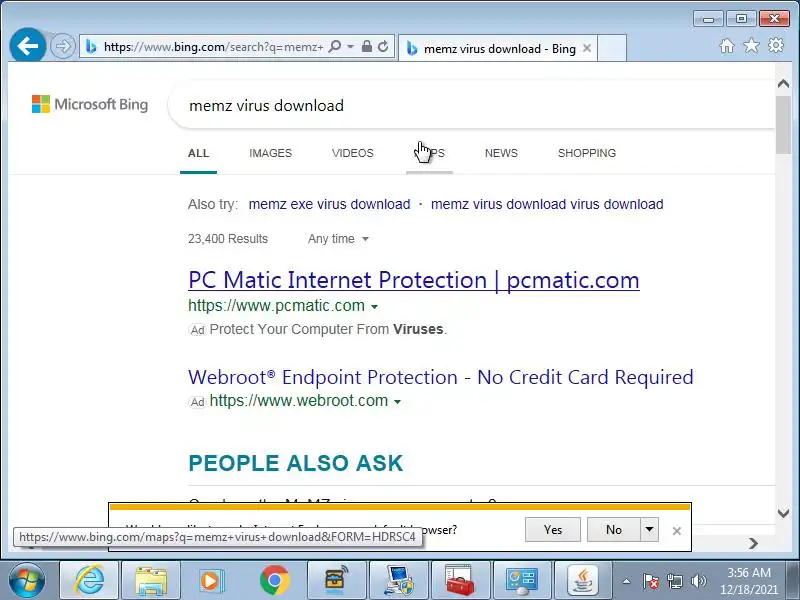The height and width of the screenshot is (600, 800).
Task: Click into the Bing search box
Action: (x=472, y=106)
